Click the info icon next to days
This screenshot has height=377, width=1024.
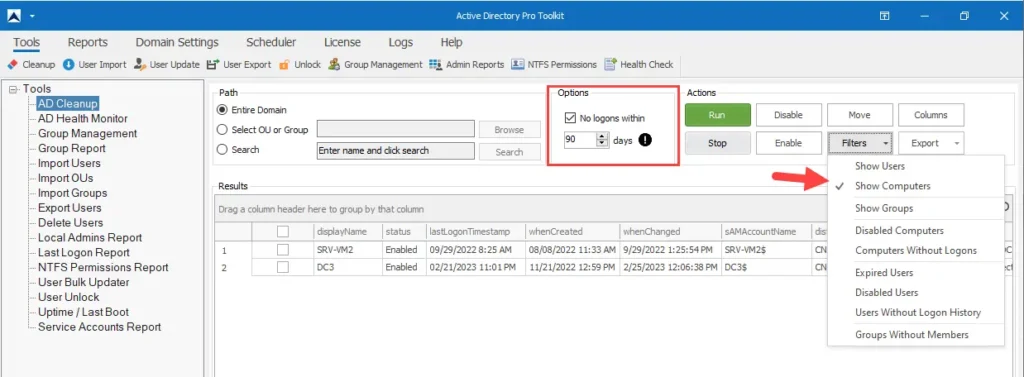(x=645, y=139)
